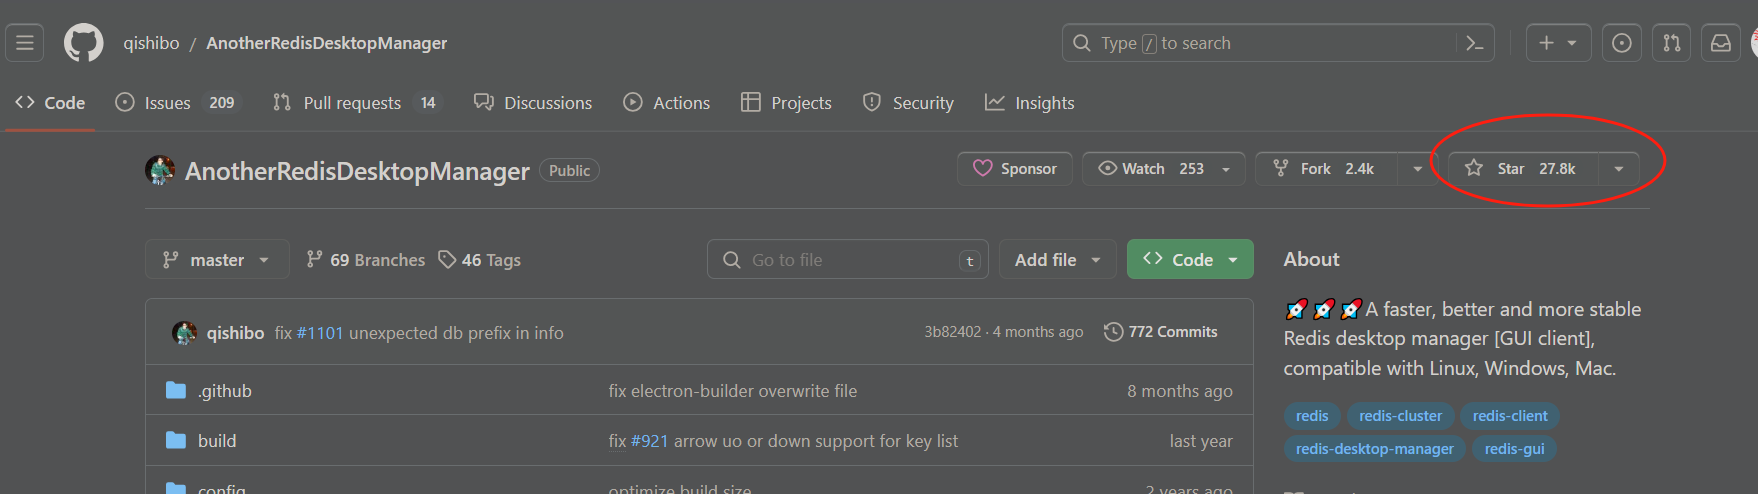Open the notifications inbox icon
The image size is (1758, 494).
tap(1721, 43)
